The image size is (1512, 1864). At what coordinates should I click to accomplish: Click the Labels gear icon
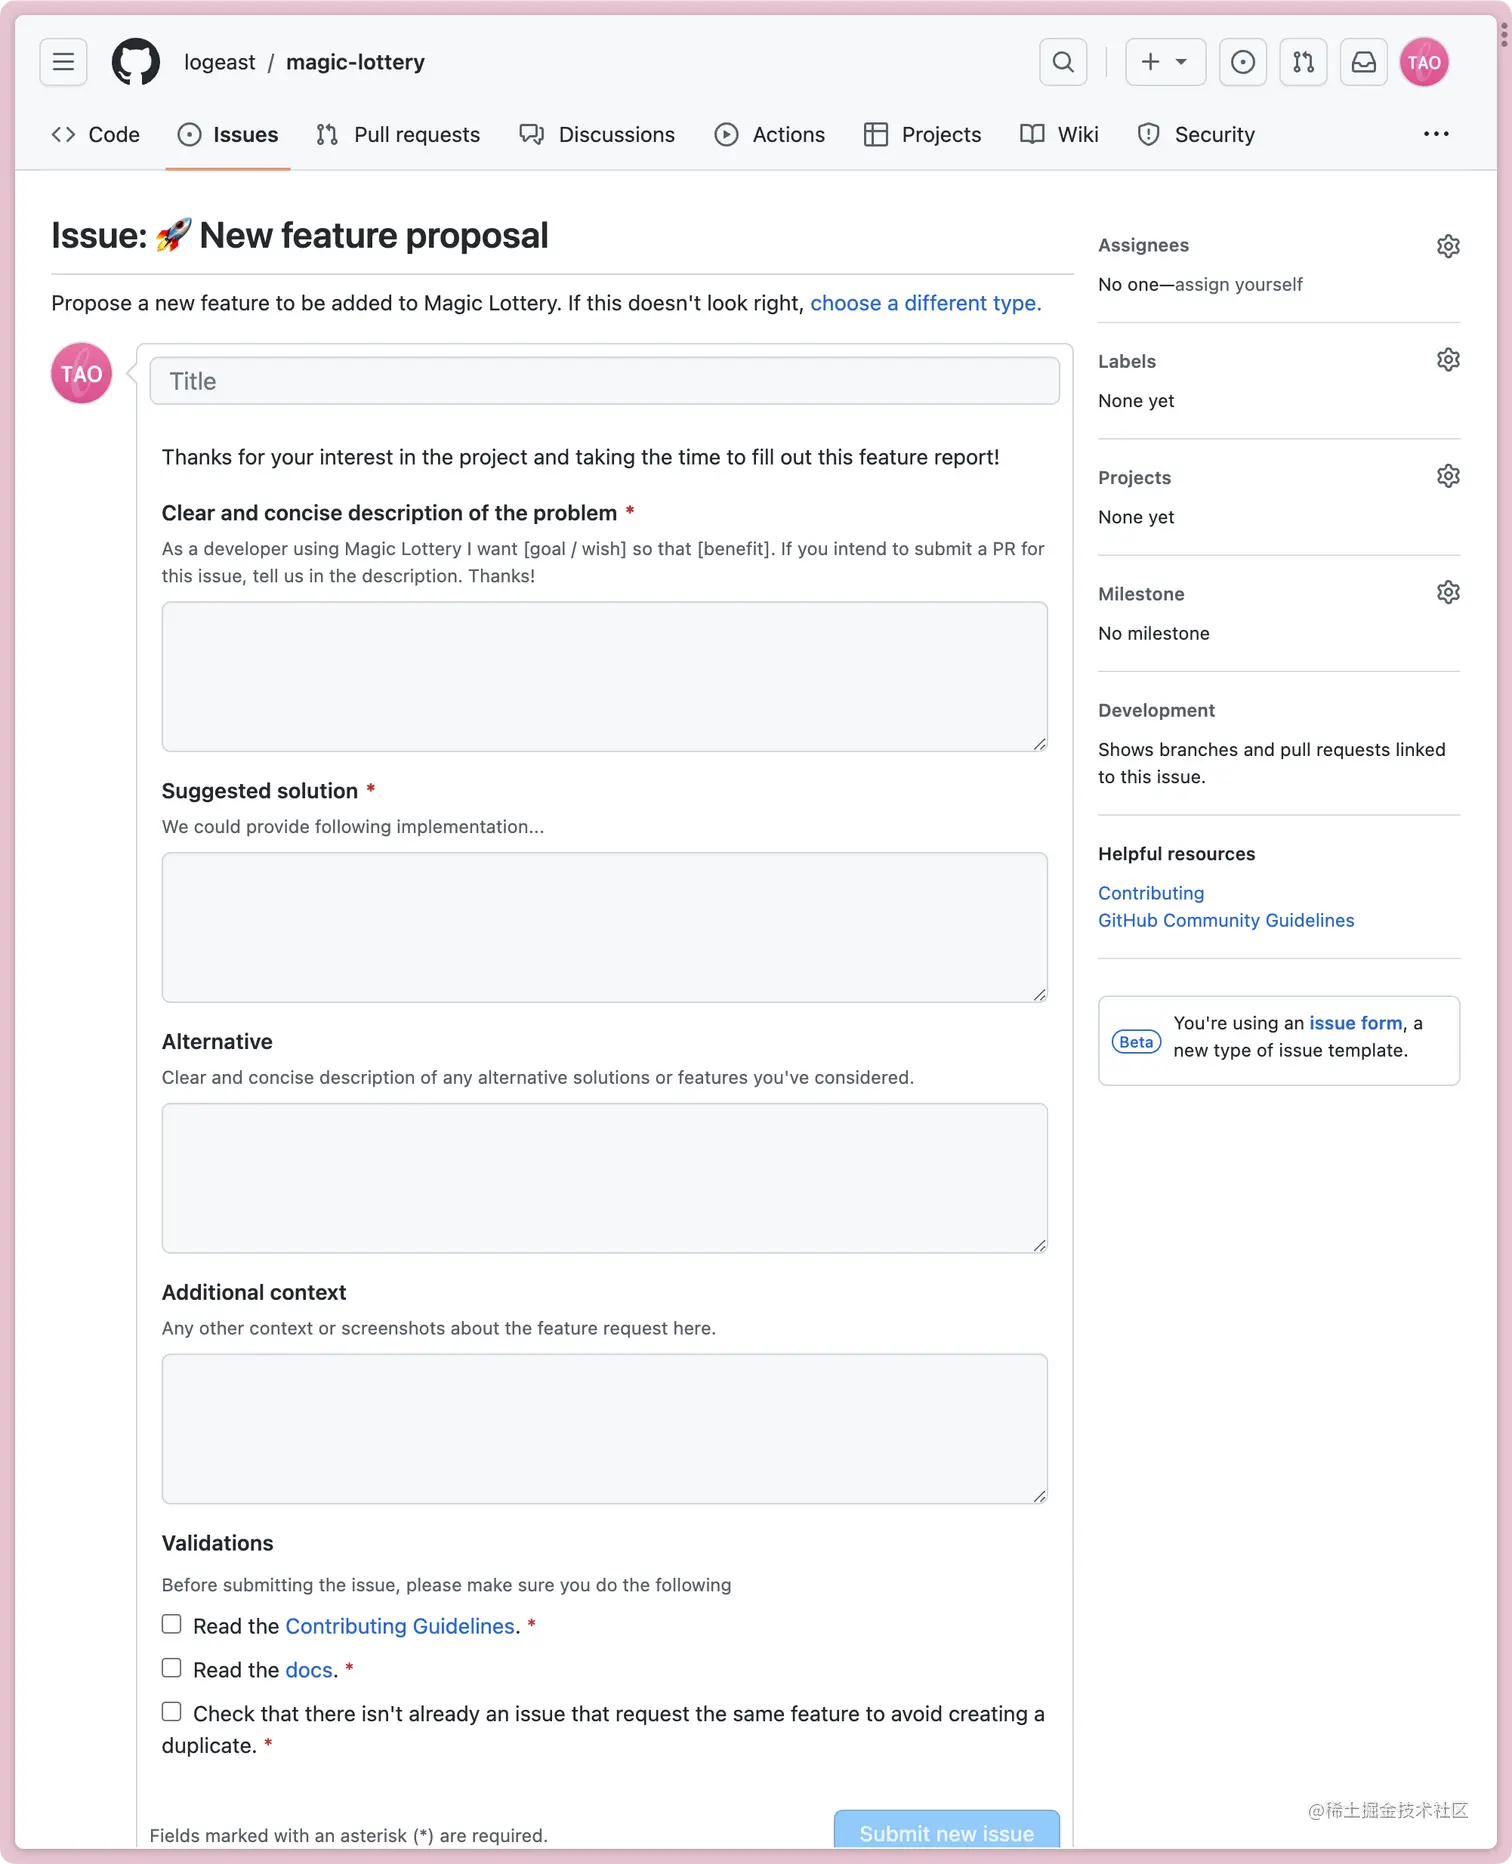click(x=1448, y=360)
